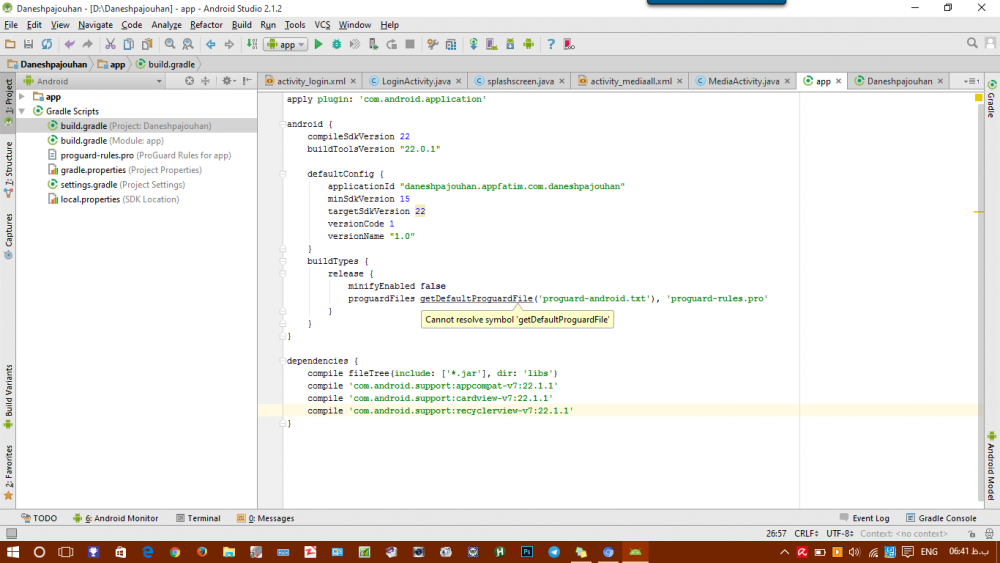Open the app run configuration dropdown

pyautogui.click(x=285, y=44)
